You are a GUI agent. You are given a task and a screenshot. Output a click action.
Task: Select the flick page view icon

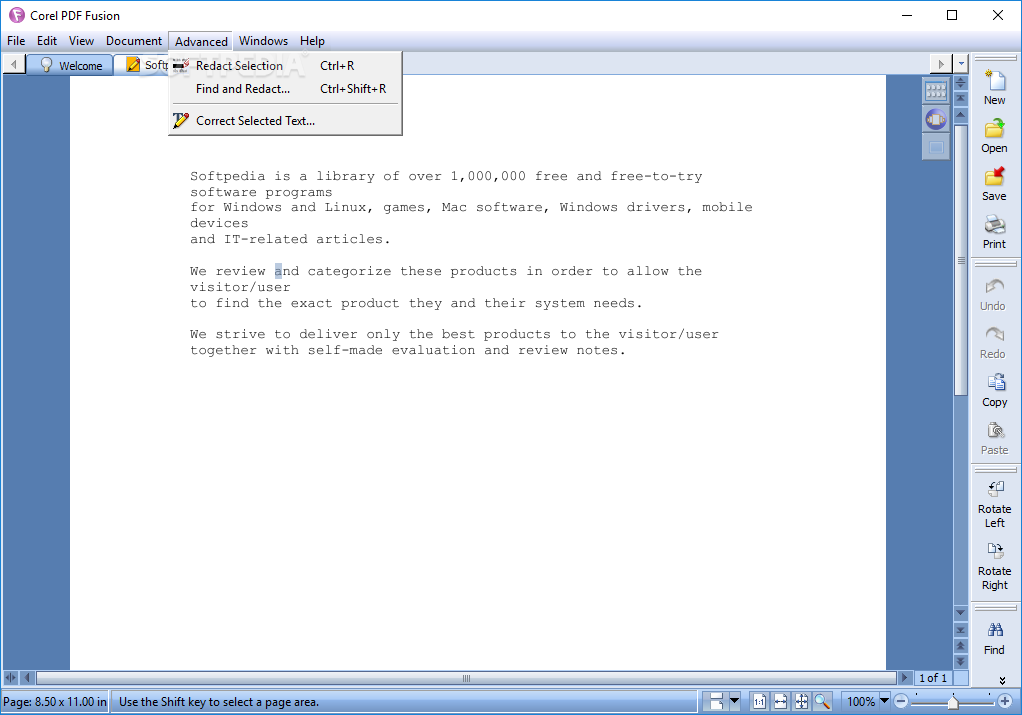coord(936,119)
